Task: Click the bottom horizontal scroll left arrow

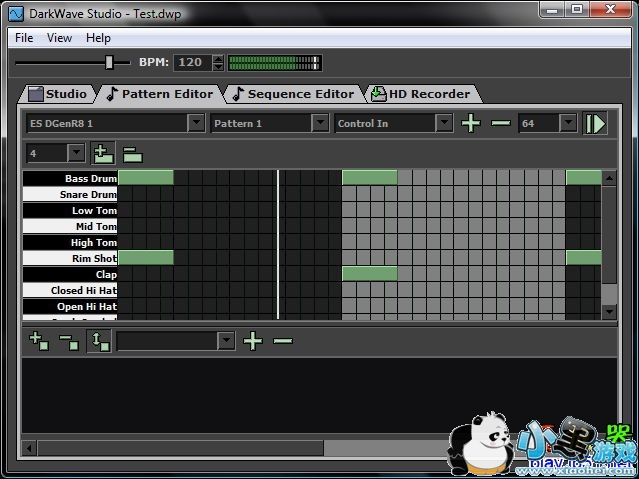Action: point(29,448)
